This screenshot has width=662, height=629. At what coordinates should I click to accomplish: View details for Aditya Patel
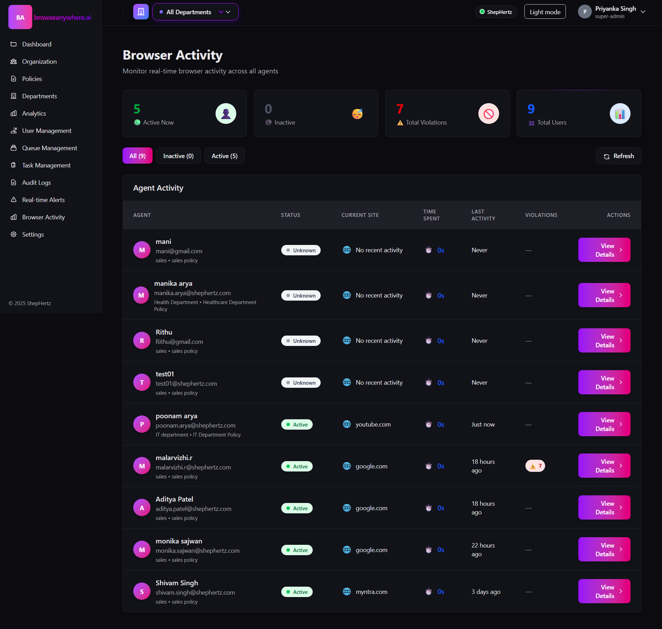tap(604, 508)
